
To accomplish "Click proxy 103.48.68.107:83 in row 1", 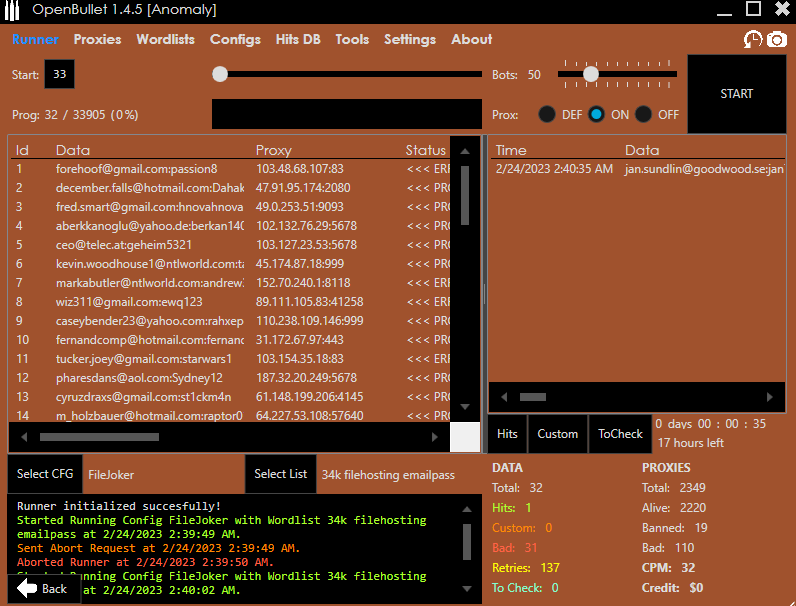I will tap(300, 169).
